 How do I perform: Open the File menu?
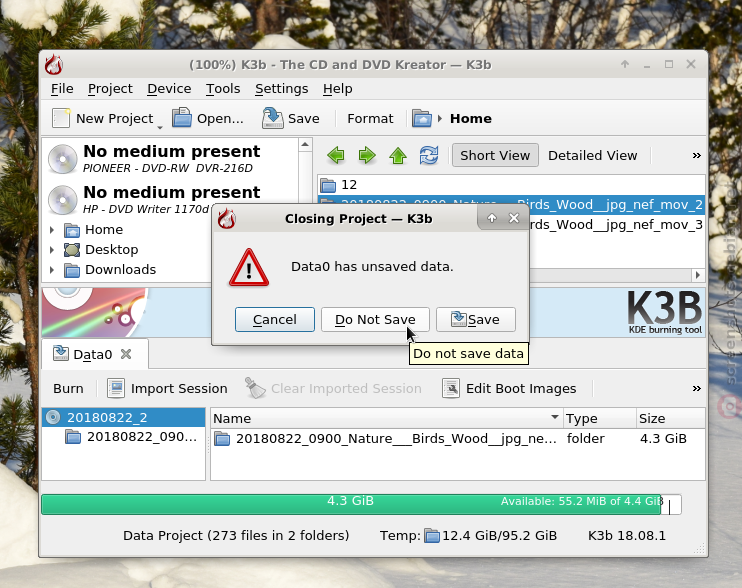click(x=62, y=88)
